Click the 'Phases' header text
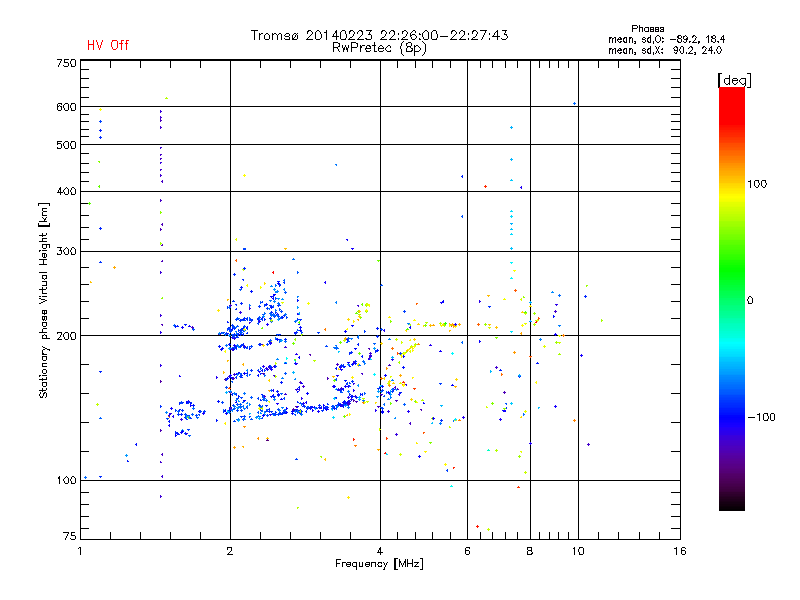The width and height of the screenshot is (800, 600). pos(647,29)
